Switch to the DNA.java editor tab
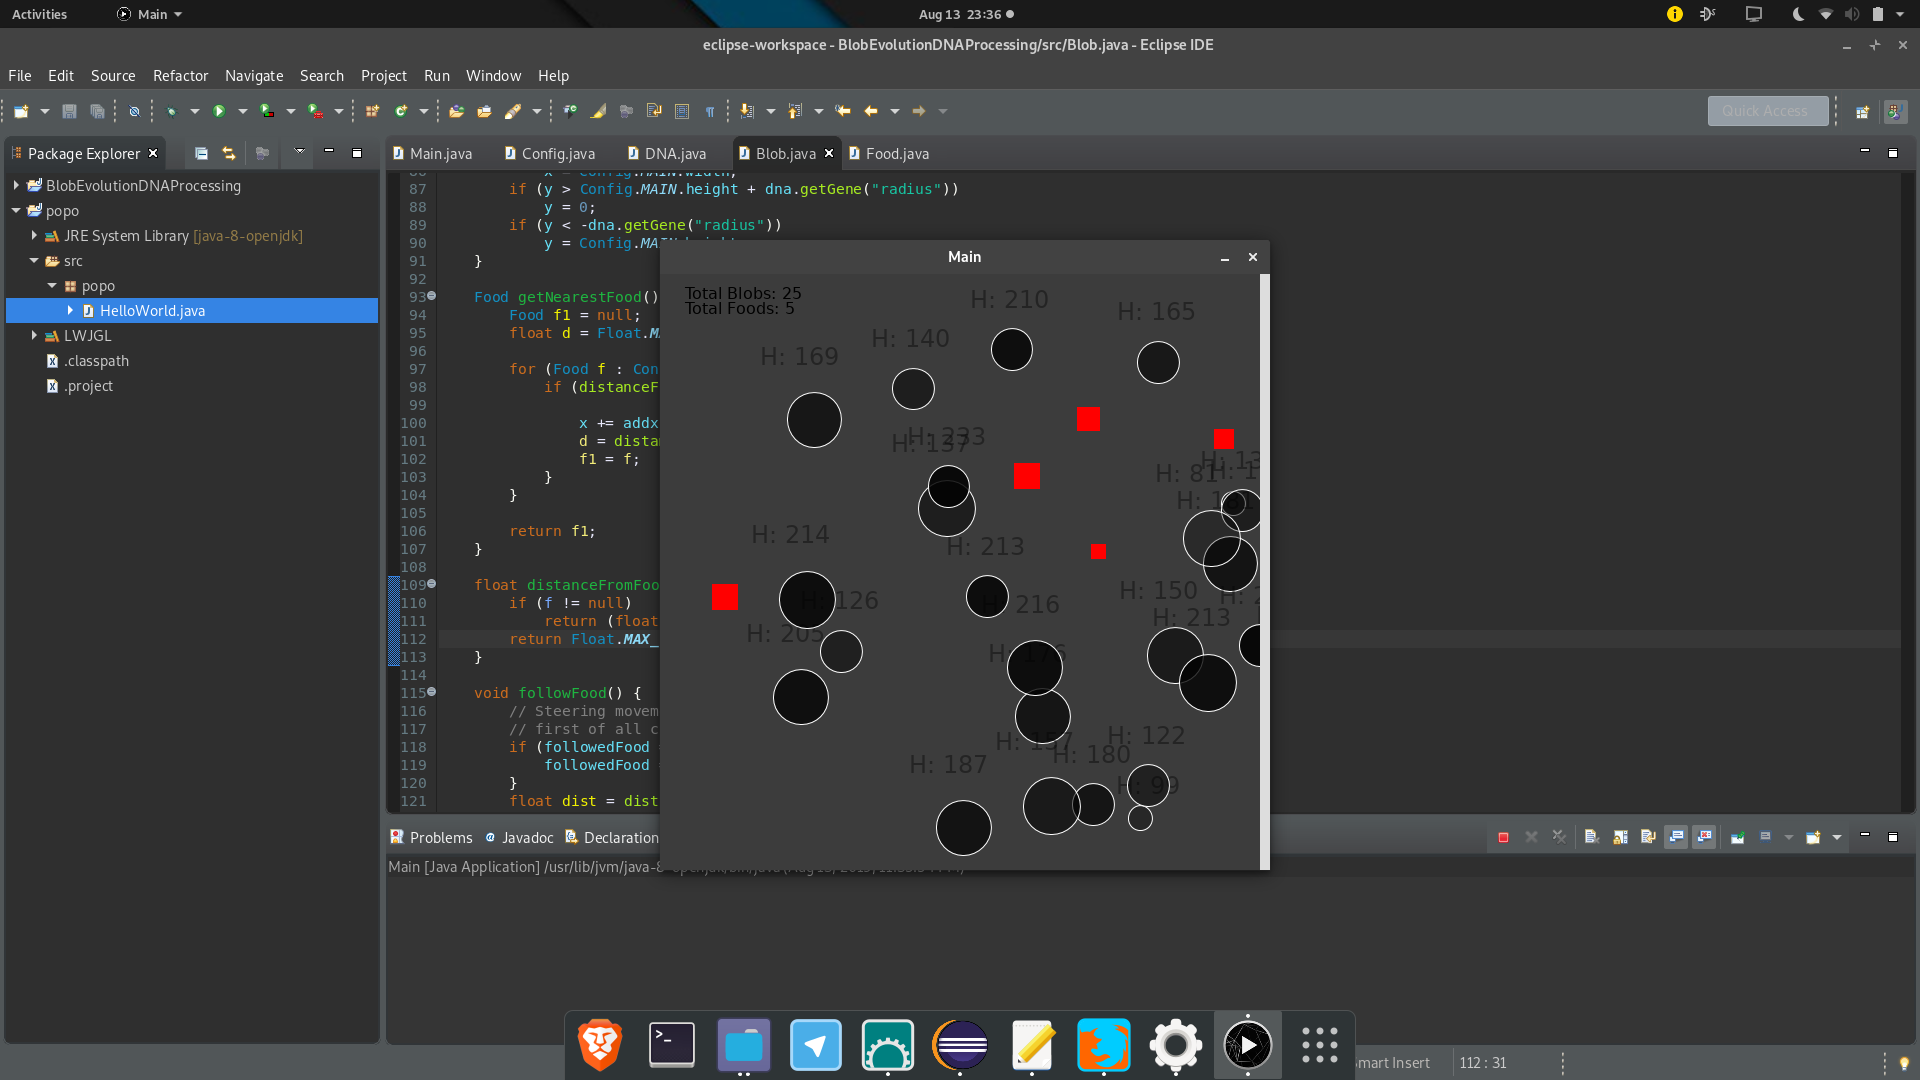Screen dimensions: 1920x1080 tap(670, 153)
